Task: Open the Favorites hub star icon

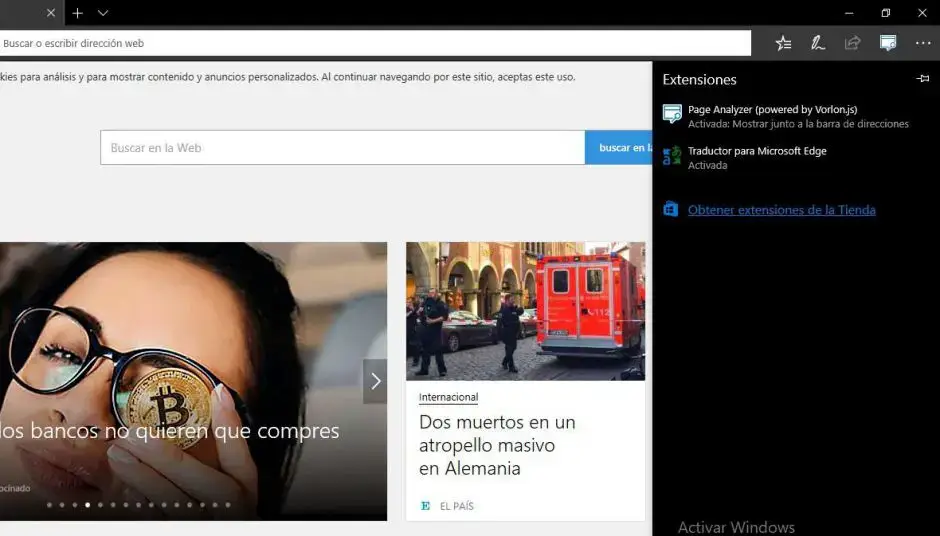Action: tap(784, 43)
